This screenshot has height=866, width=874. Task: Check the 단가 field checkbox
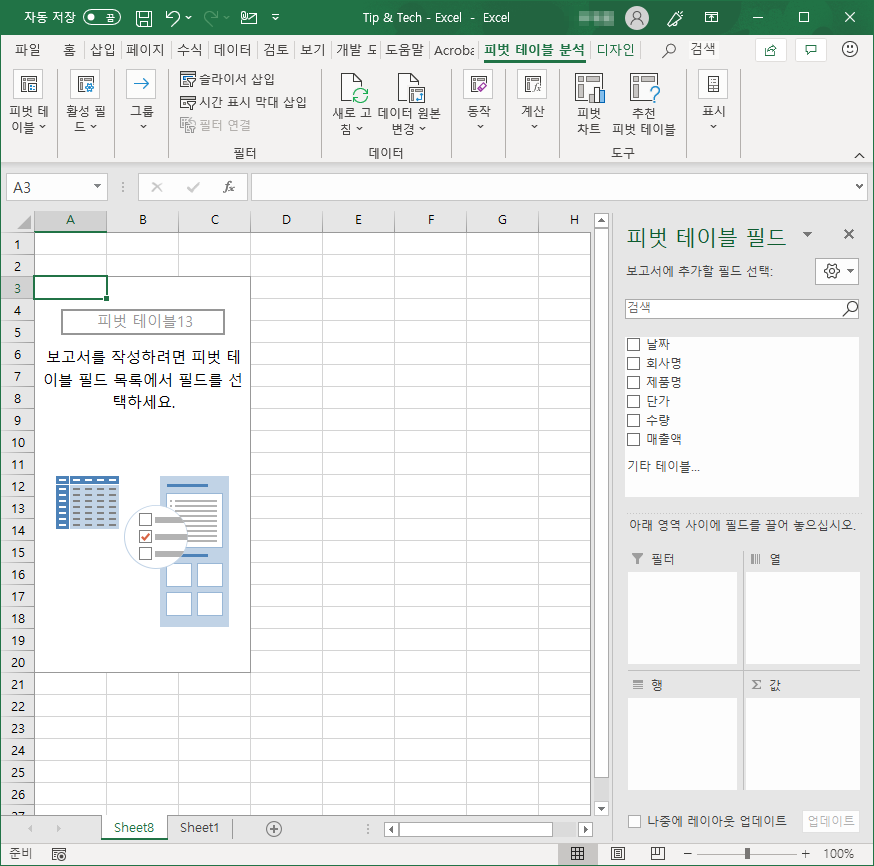coord(633,401)
